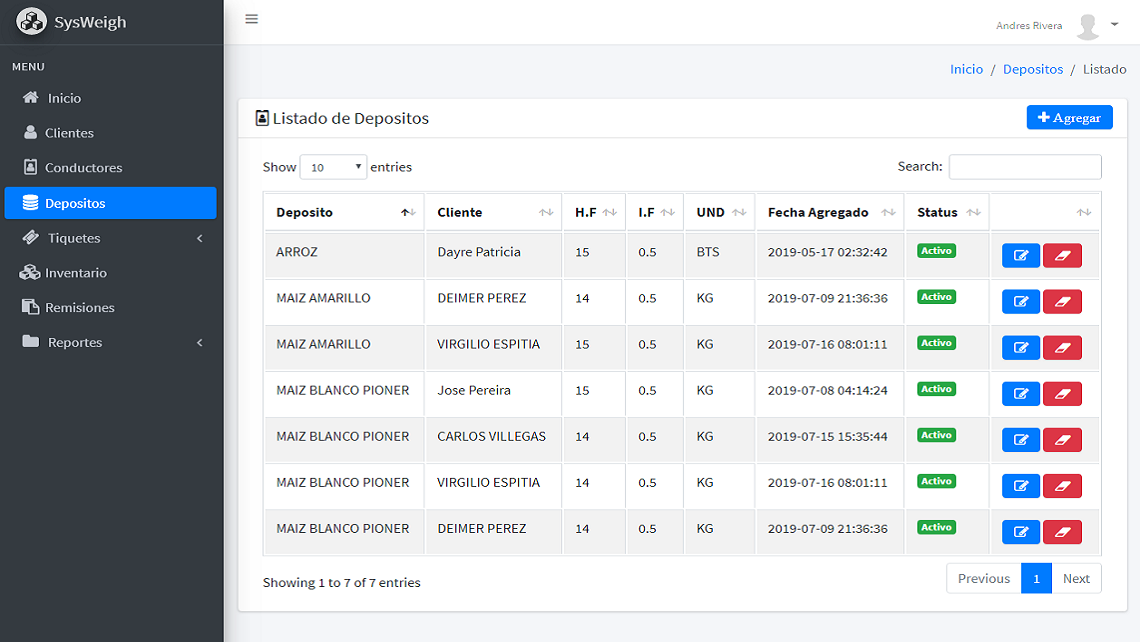The width and height of the screenshot is (1140, 642).
Task: Click into the Search input field
Action: click(x=1024, y=167)
